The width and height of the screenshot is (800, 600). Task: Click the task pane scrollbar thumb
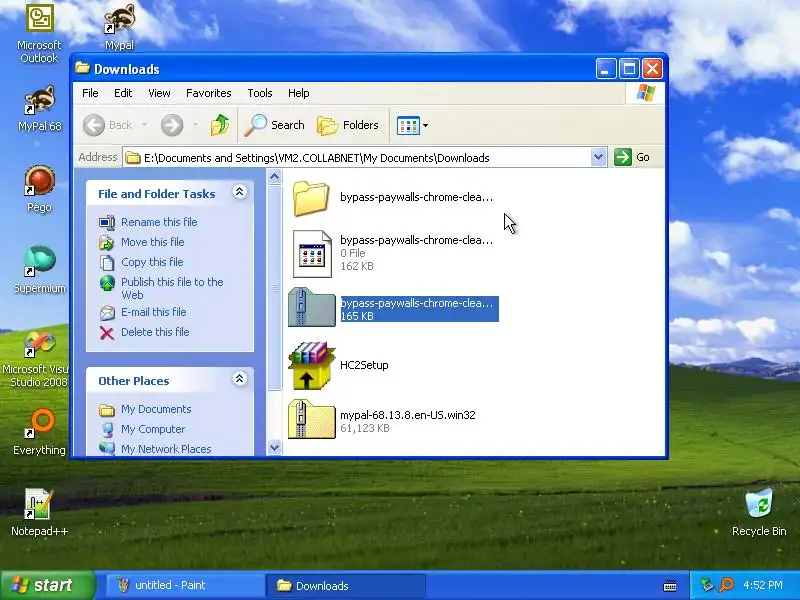click(x=274, y=287)
